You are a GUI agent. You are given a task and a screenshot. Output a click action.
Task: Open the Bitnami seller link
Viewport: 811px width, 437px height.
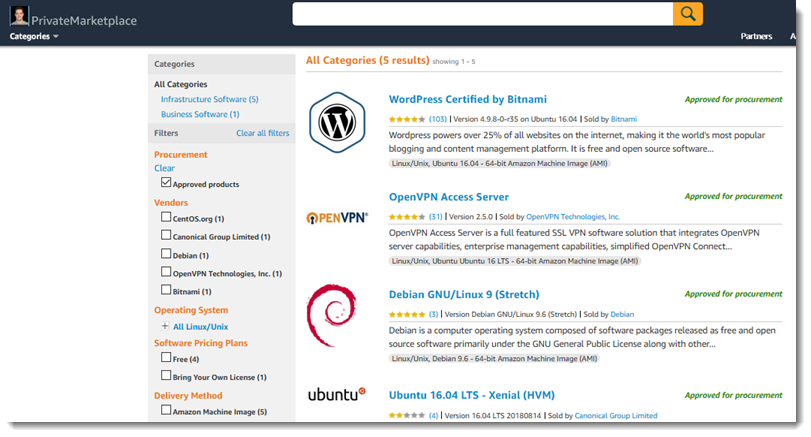coord(624,119)
